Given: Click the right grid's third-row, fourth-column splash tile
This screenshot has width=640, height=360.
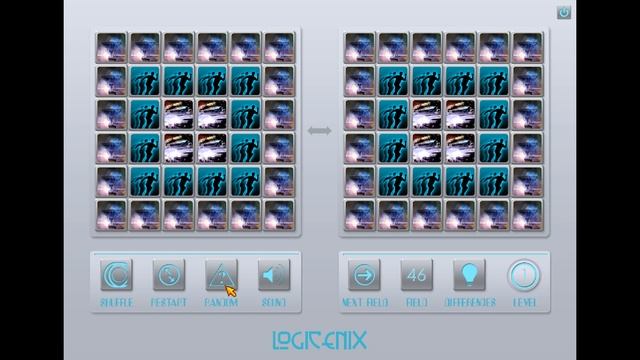Looking at the screenshot, I should pos(460,115).
